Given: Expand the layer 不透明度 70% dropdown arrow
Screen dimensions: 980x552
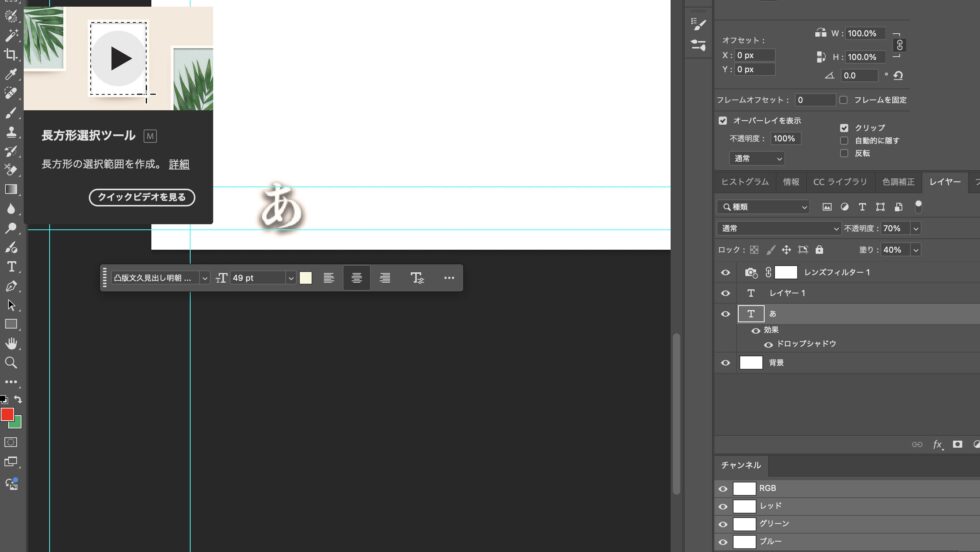Looking at the screenshot, I should 915,229.
